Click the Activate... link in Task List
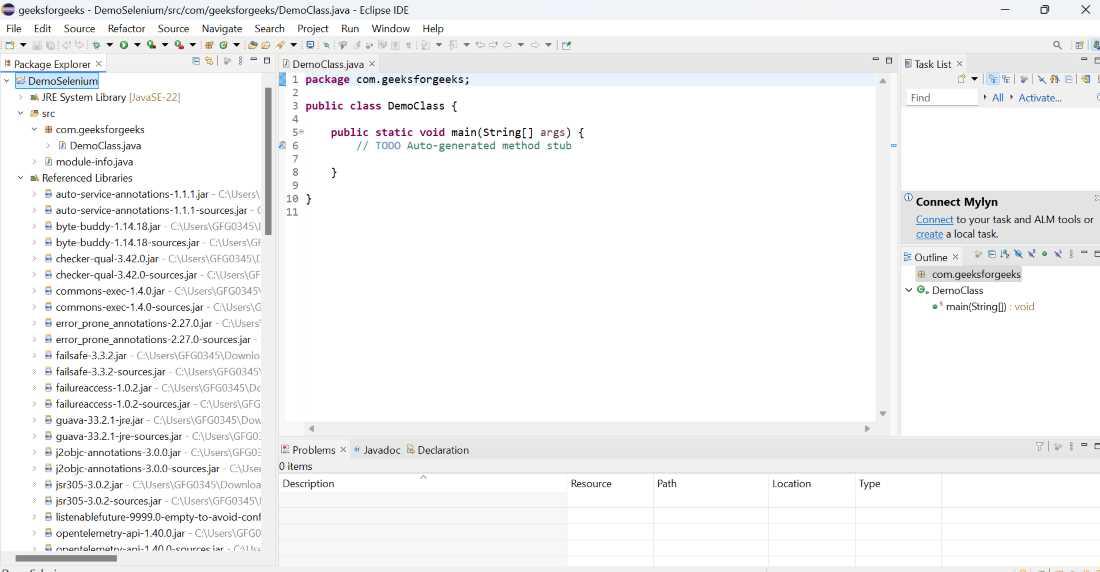This screenshot has width=1100, height=572. (x=1040, y=98)
